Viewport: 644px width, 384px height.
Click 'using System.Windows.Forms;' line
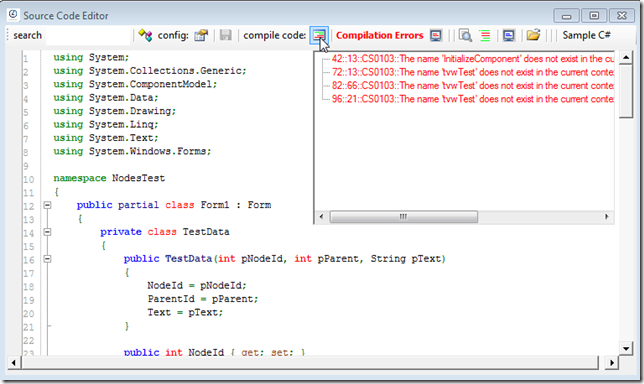coord(132,152)
